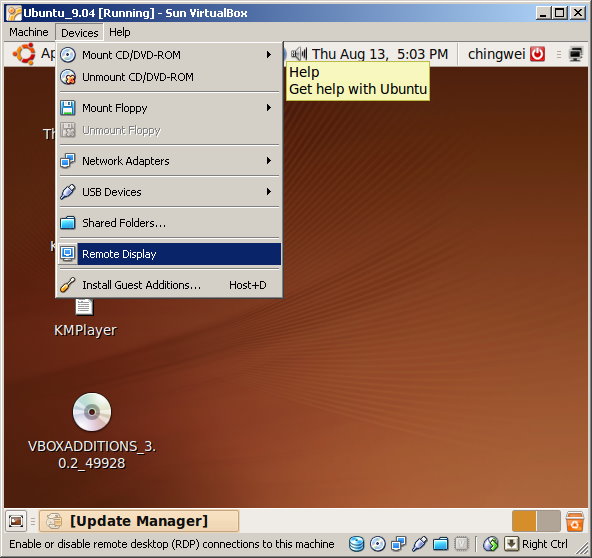The image size is (592, 558).
Task: Click mouse integration indicator in status bar
Action: (x=490, y=544)
